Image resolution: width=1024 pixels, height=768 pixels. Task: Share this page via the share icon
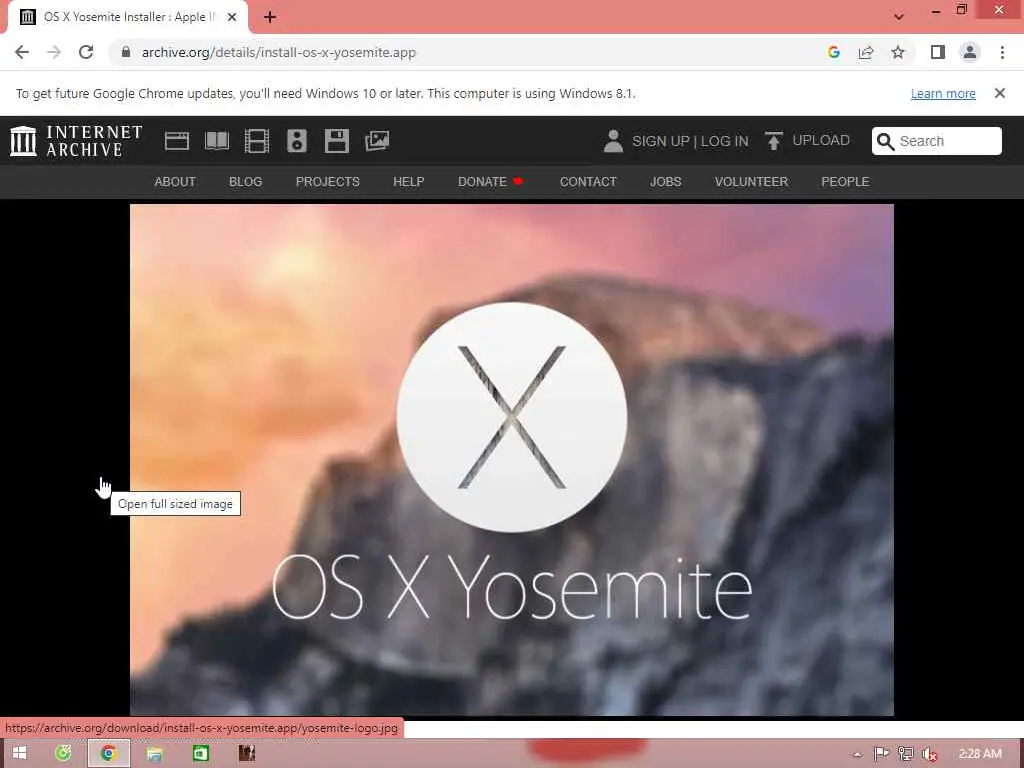(x=865, y=52)
